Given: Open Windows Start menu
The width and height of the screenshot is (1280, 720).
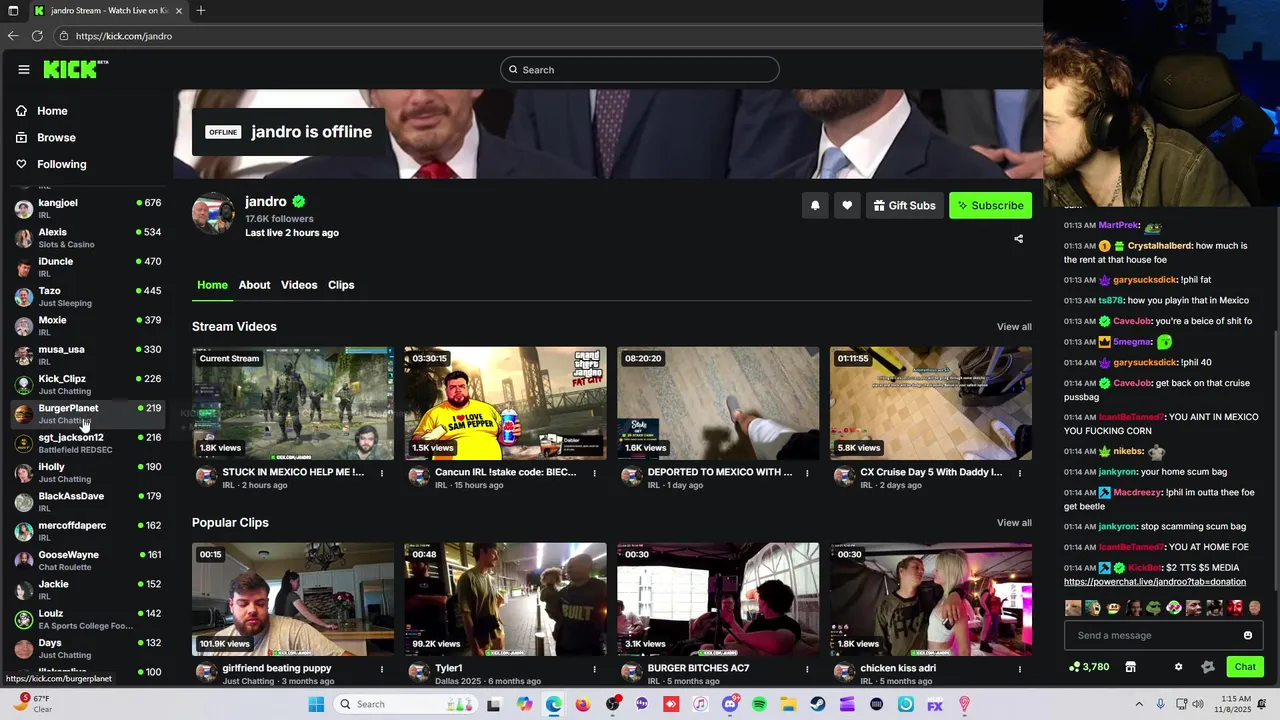Looking at the screenshot, I should [x=316, y=704].
